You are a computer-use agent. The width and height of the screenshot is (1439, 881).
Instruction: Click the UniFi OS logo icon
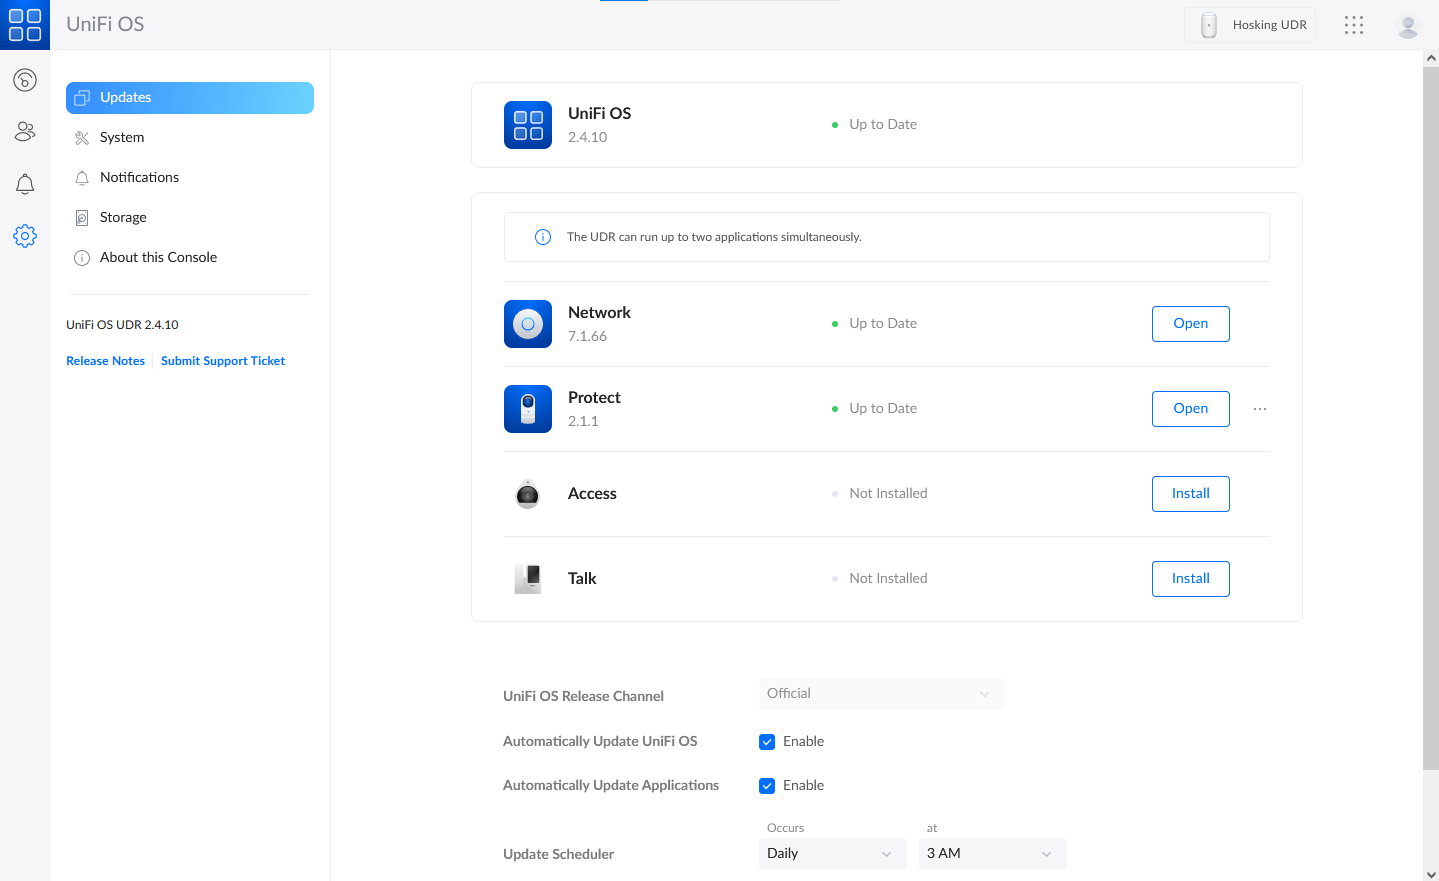[x=25, y=25]
